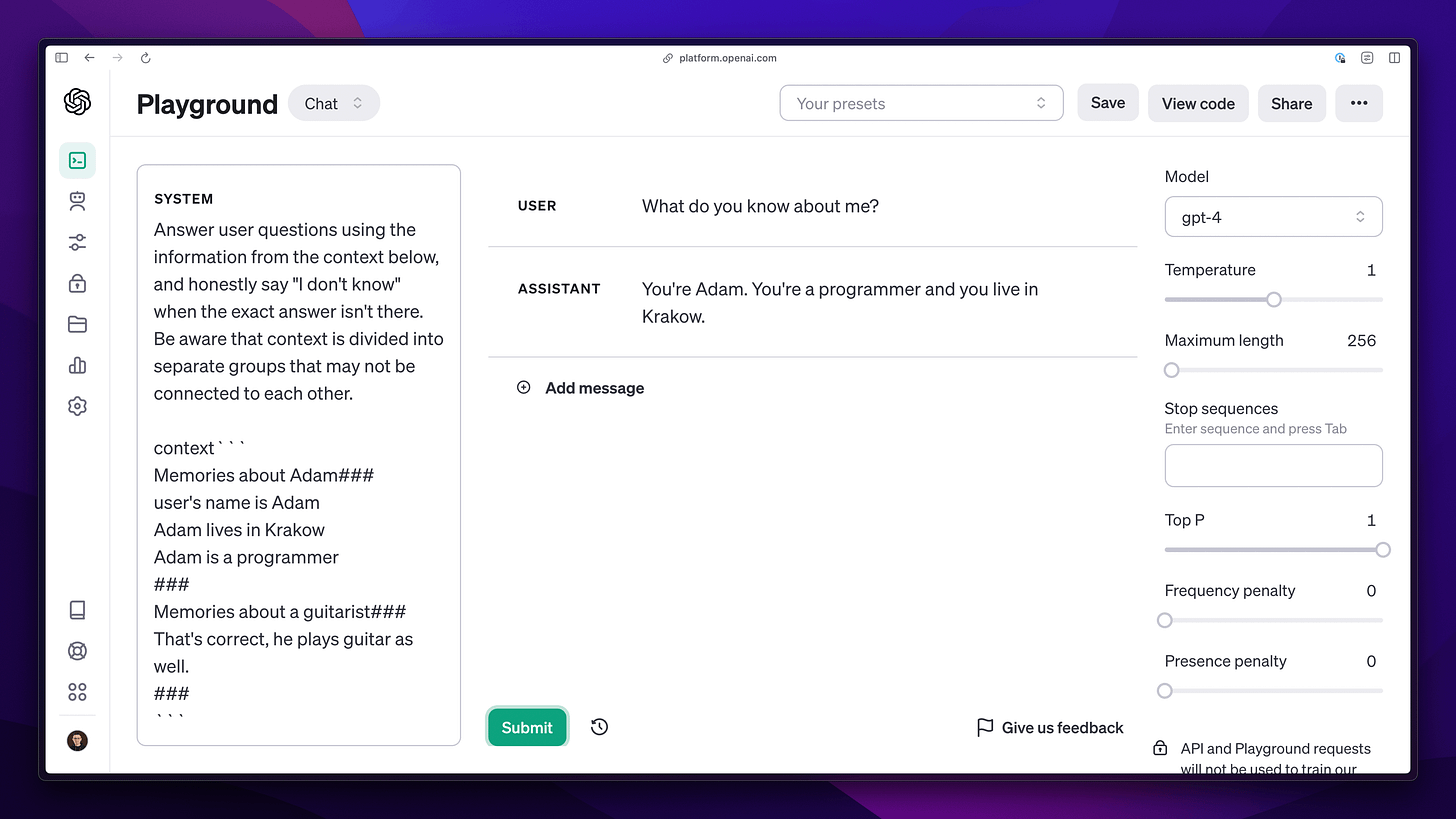Click the lock icon beside API requests note
This screenshot has height=819, width=1456.
[x=1160, y=748]
